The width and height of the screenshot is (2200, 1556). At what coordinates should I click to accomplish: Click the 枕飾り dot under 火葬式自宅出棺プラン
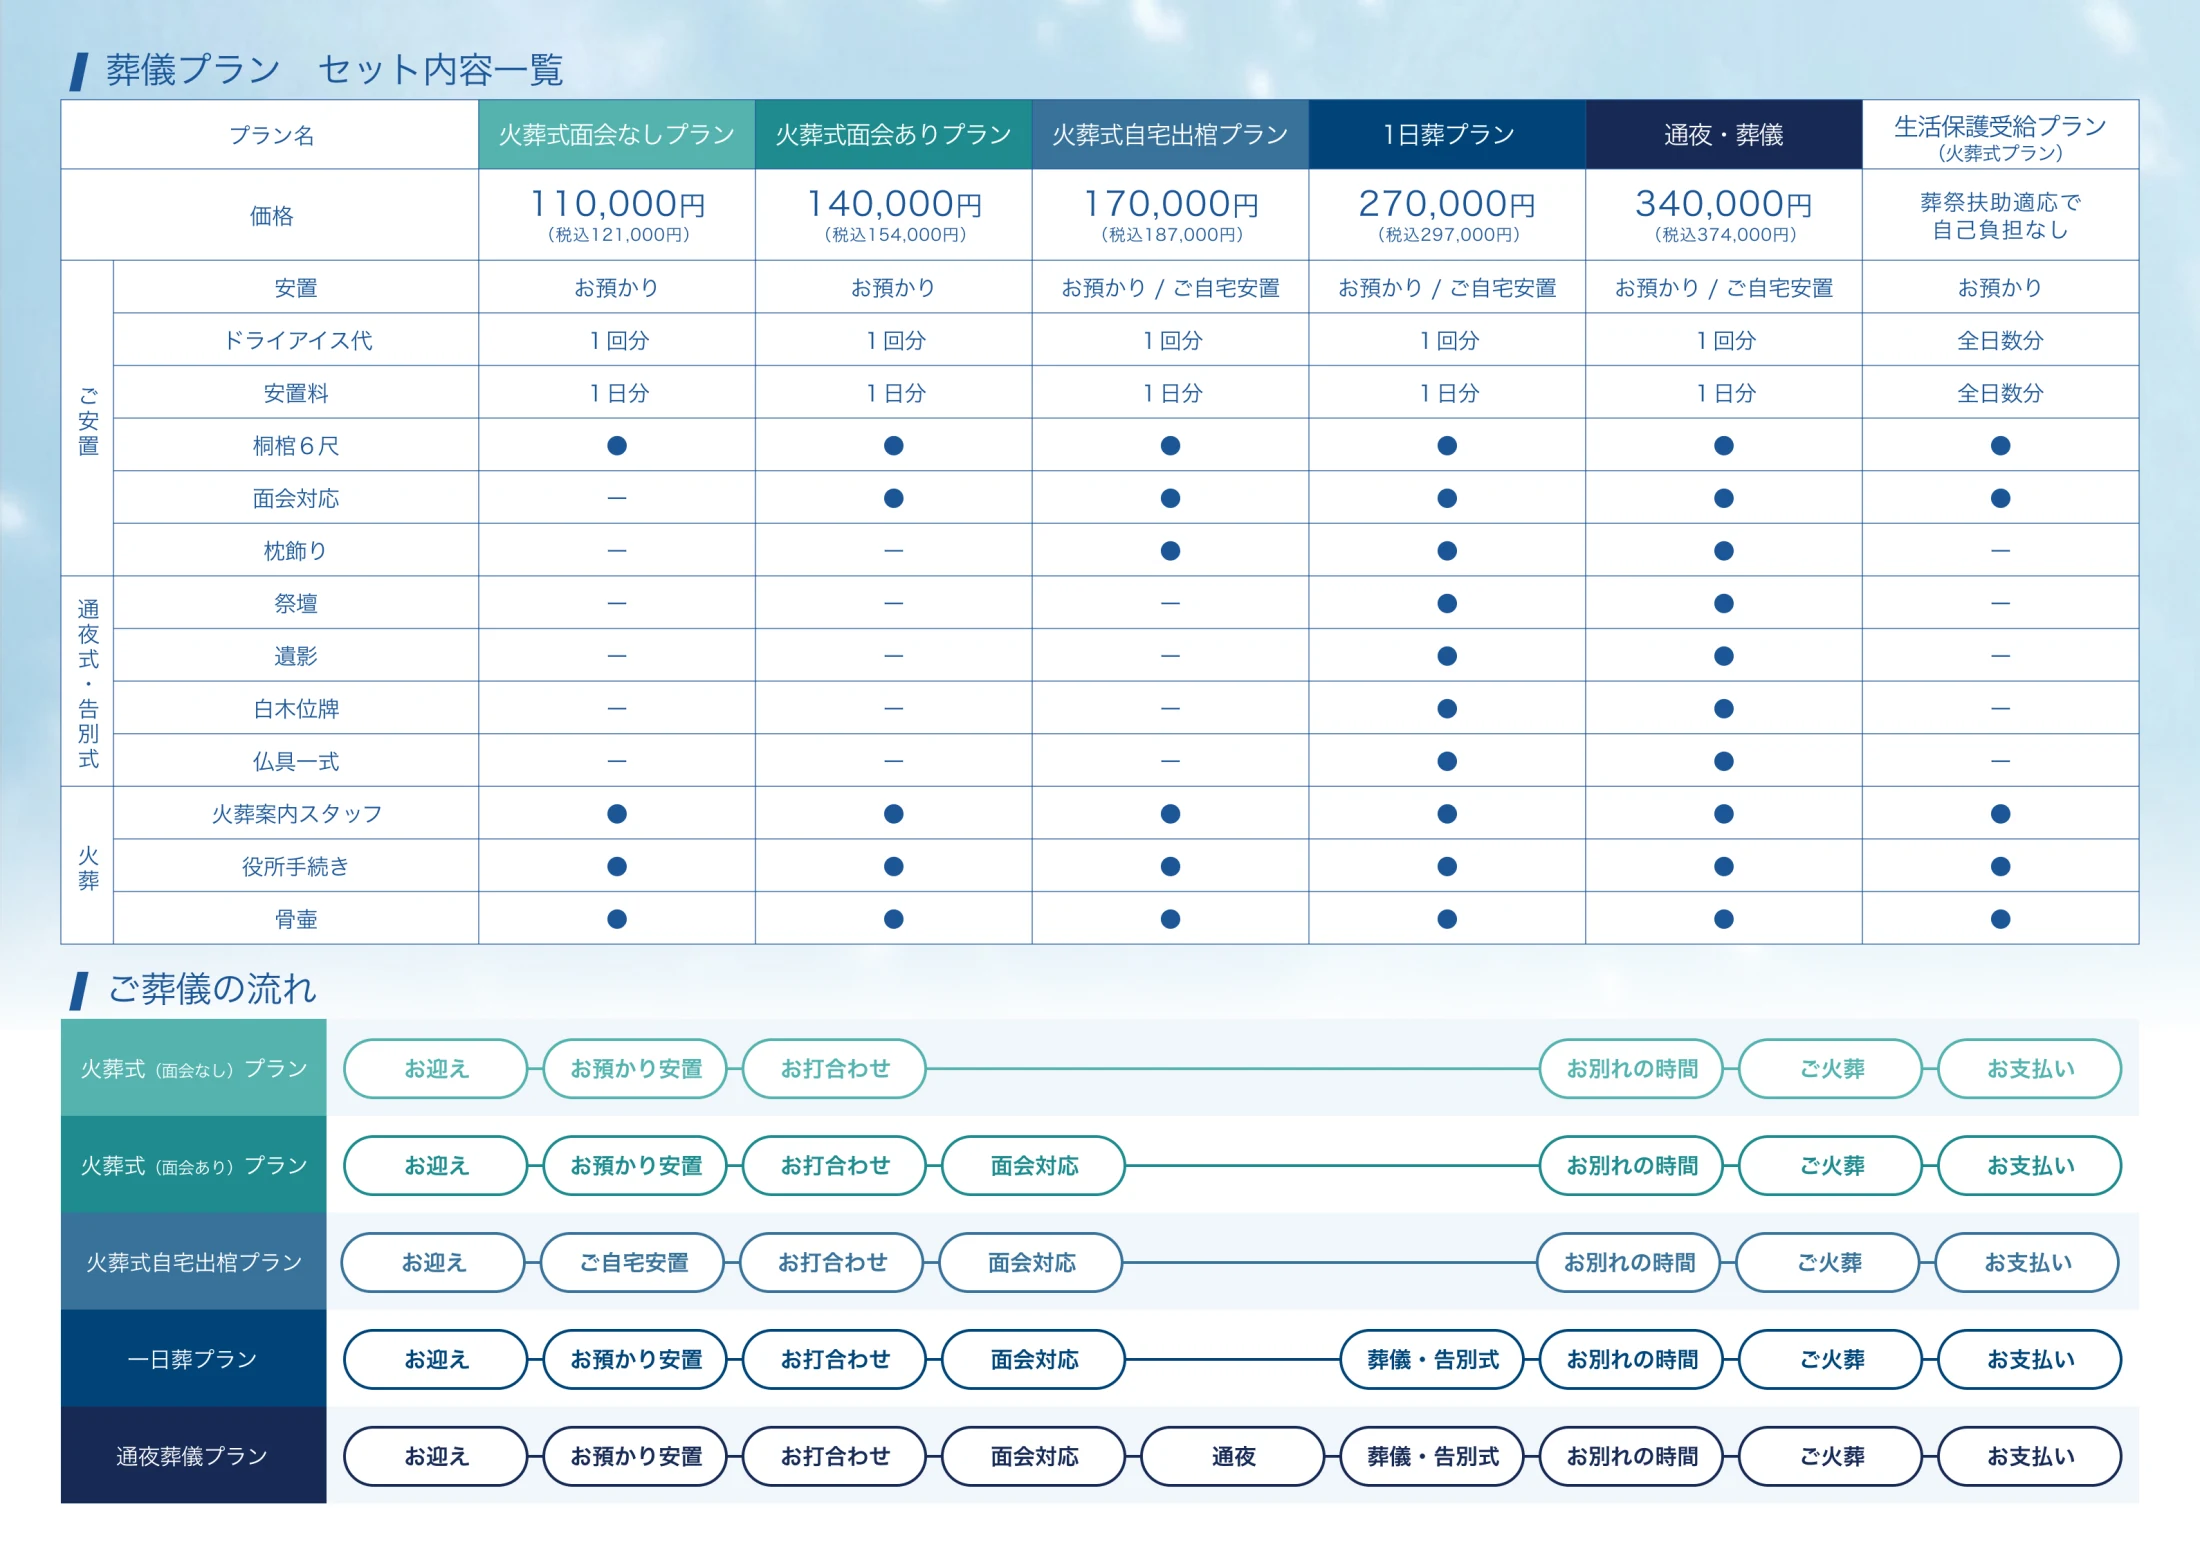1170,551
